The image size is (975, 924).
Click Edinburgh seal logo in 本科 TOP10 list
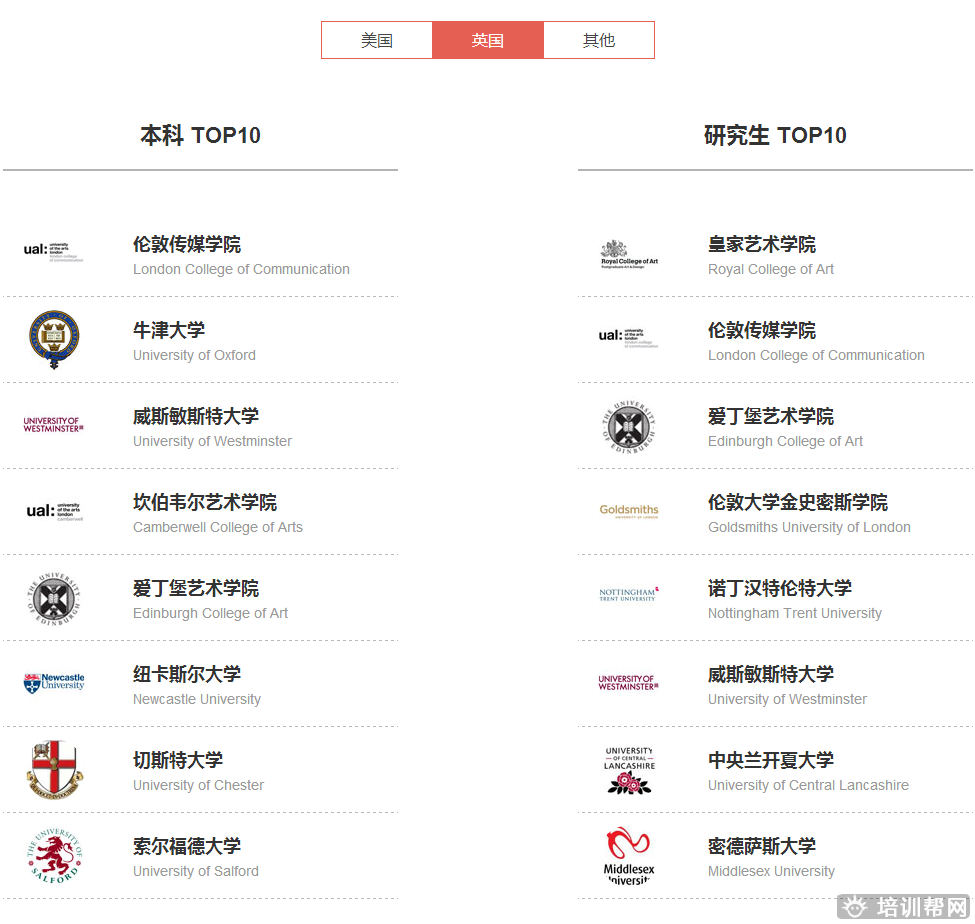(54, 598)
